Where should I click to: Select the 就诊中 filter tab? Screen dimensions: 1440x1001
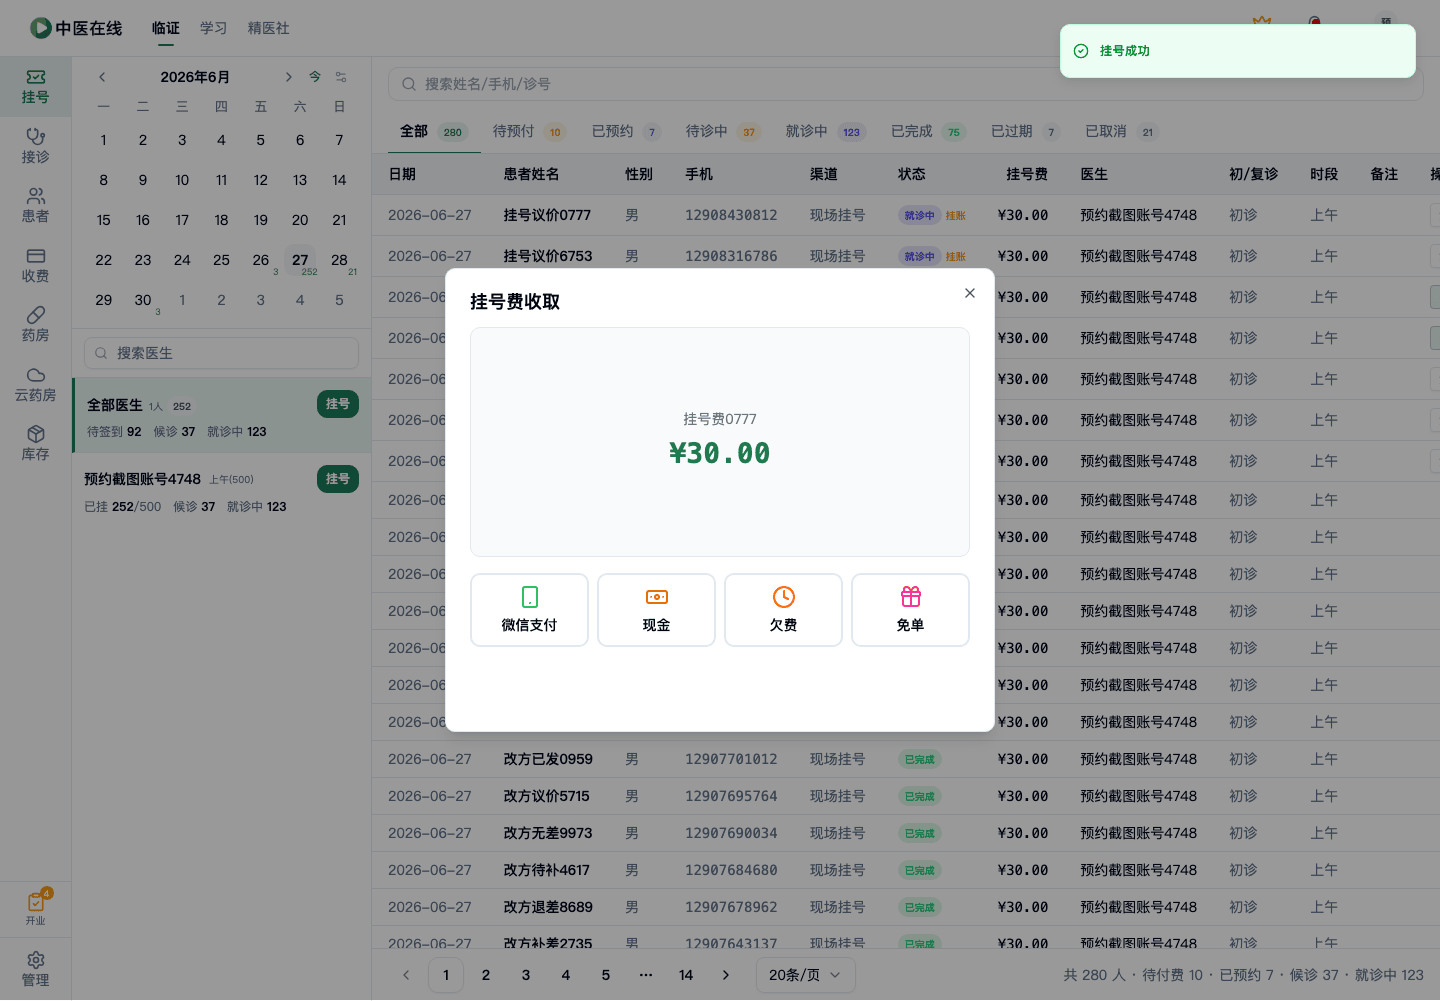[x=824, y=131]
